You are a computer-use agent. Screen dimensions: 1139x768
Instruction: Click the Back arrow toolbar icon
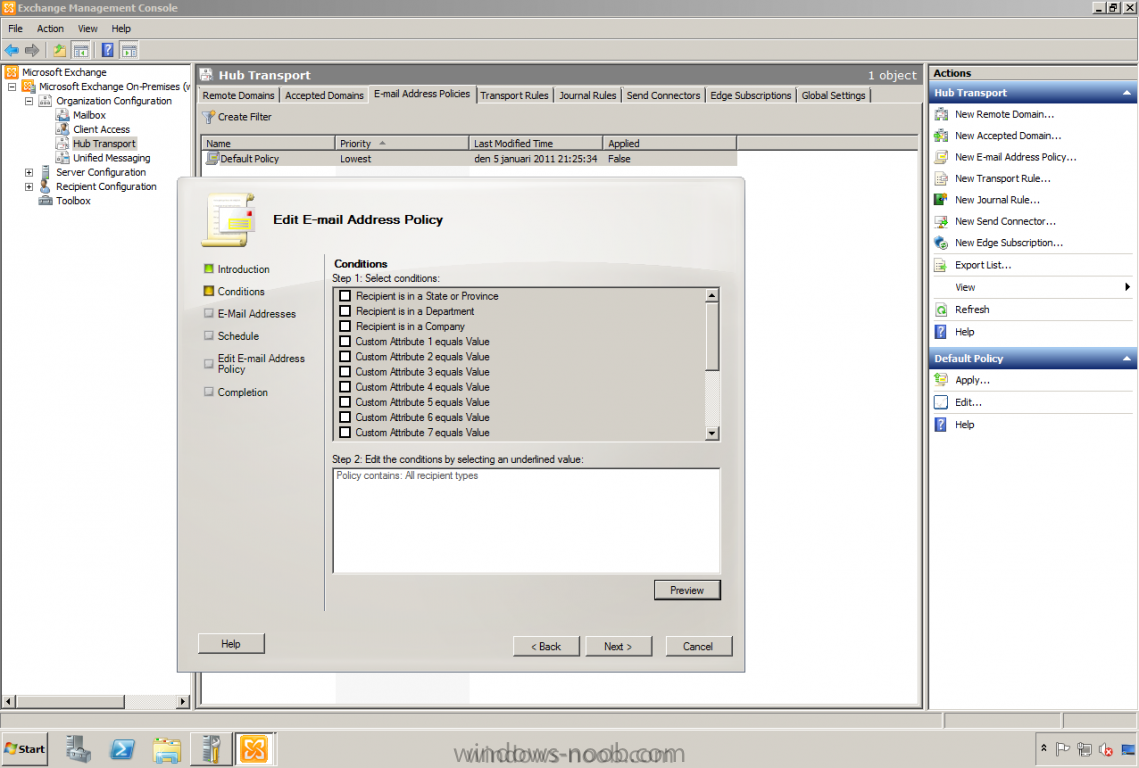point(12,50)
